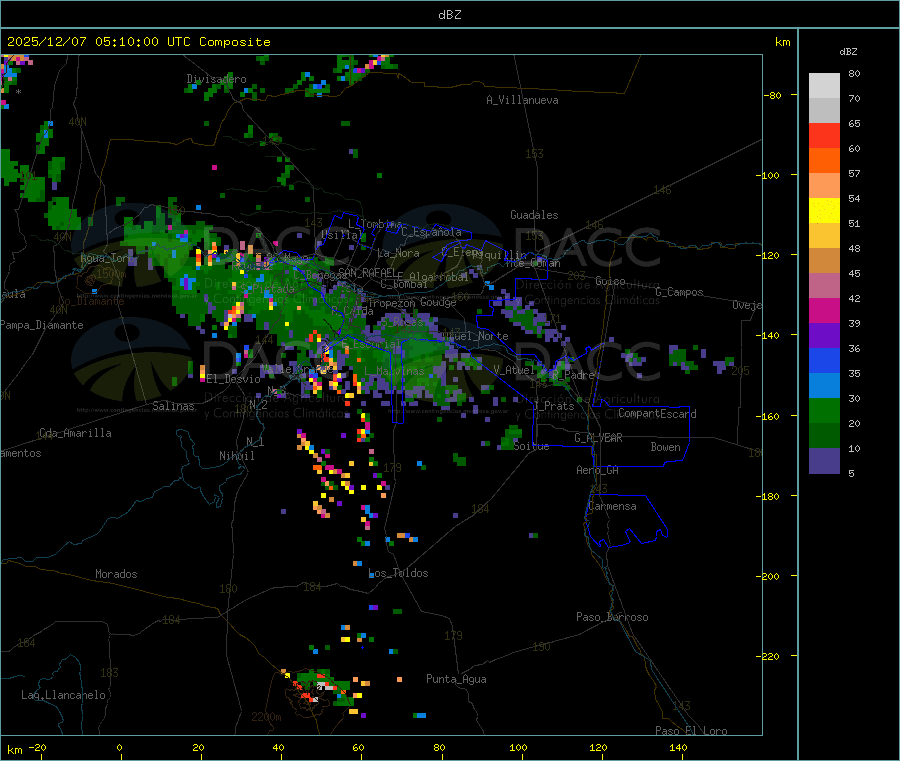The image size is (900, 761).
Task: Click the 'Nihuil' map label
Action: pos(237,456)
